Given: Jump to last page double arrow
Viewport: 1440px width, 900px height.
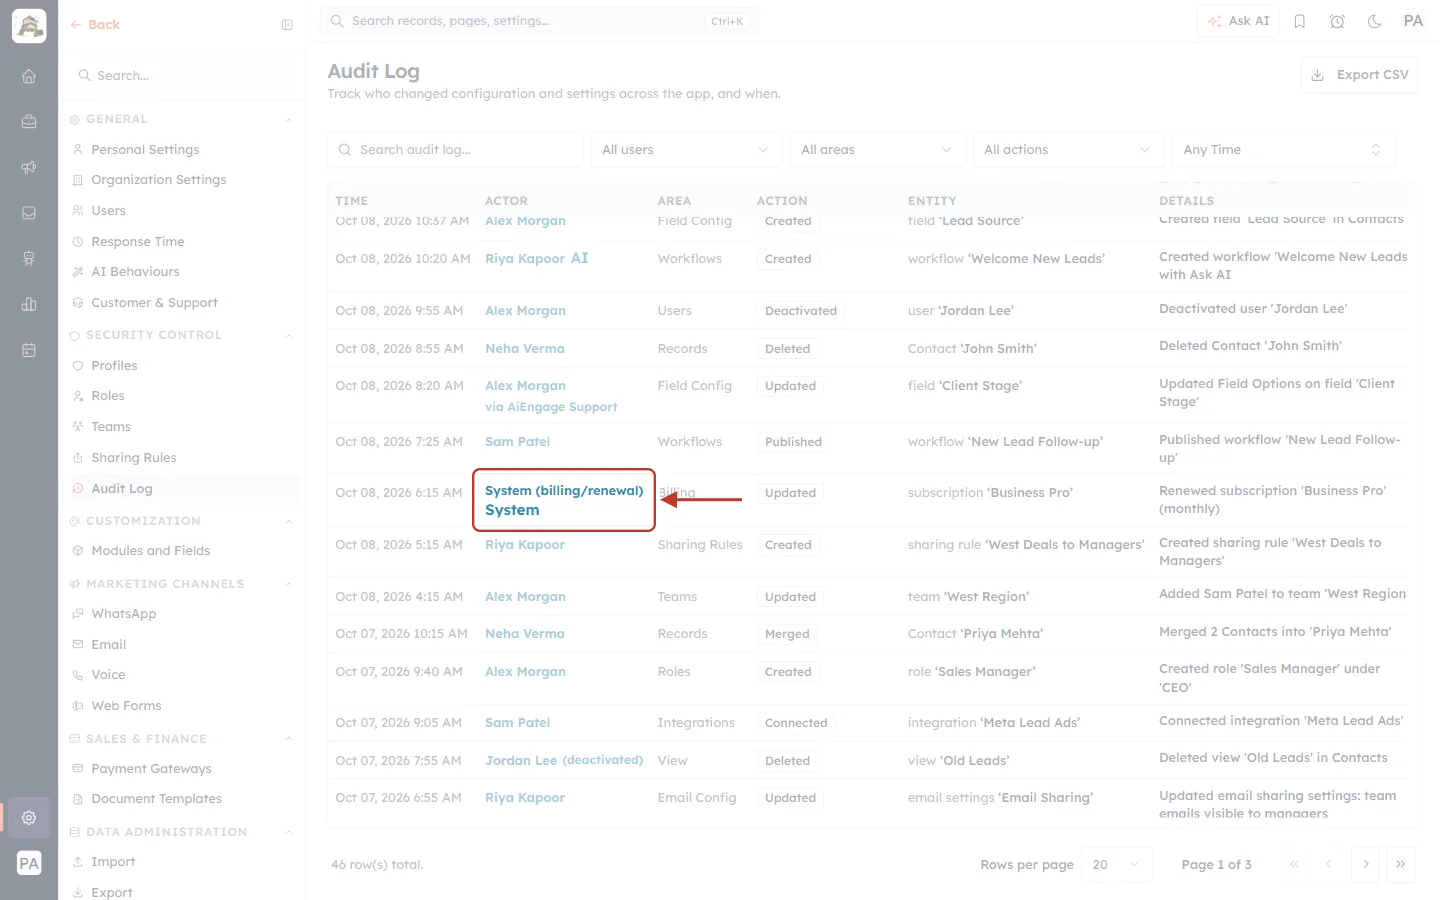Looking at the screenshot, I should 1401,864.
